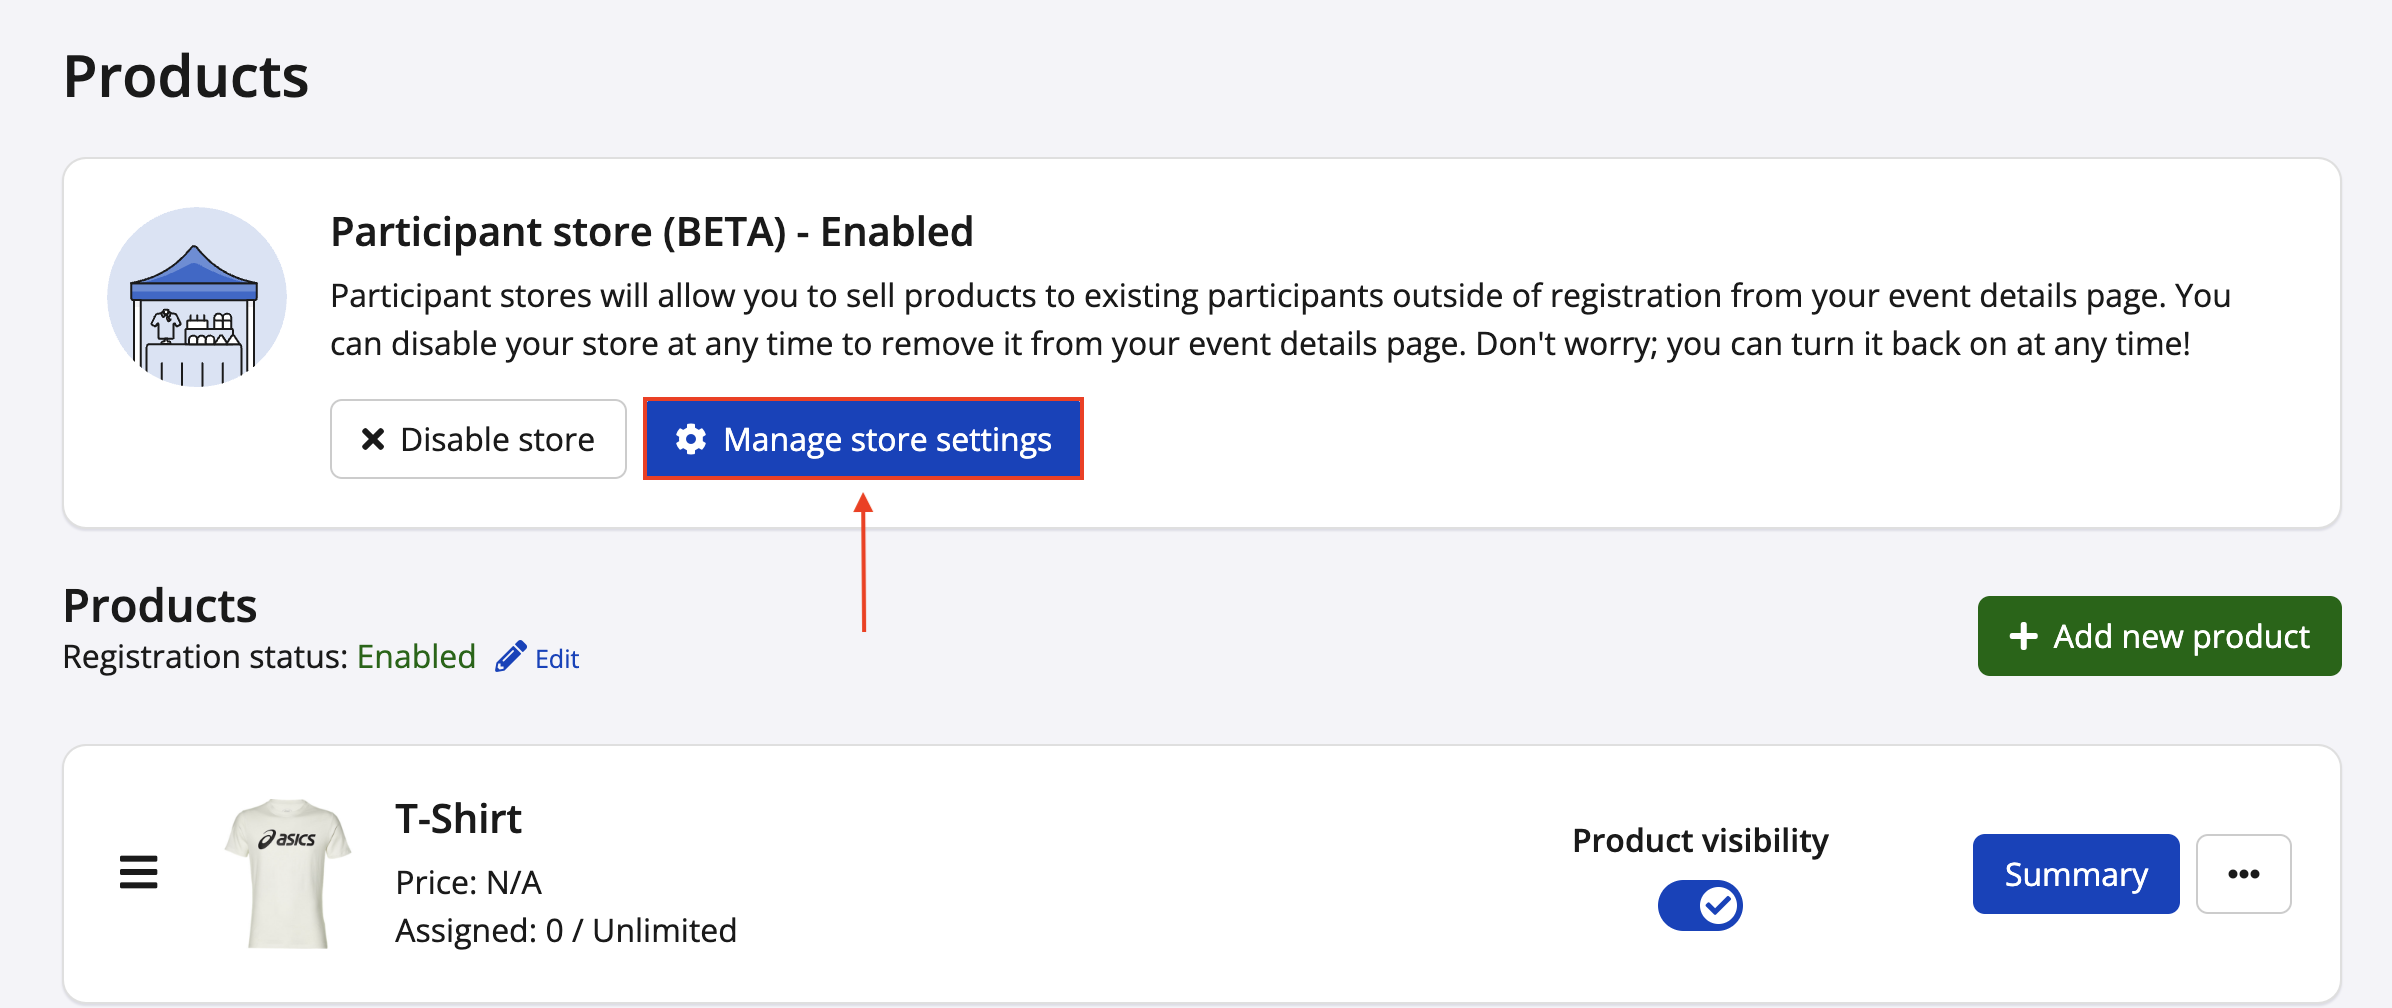This screenshot has width=2392, height=1008.
Task: Click the T-Shirt product title
Action: point(458,819)
